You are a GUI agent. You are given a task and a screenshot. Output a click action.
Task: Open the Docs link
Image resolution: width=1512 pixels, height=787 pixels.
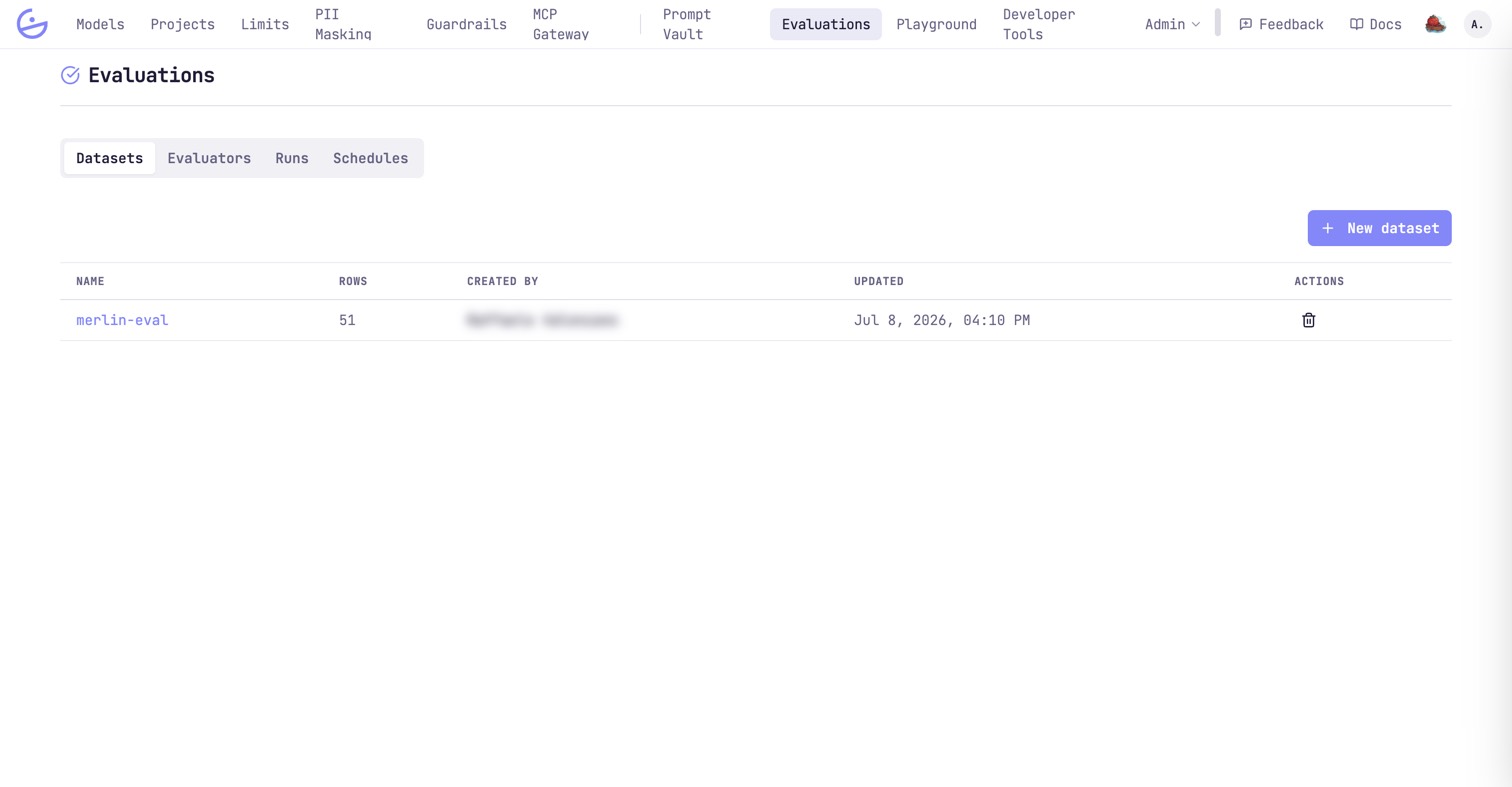pos(1375,24)
